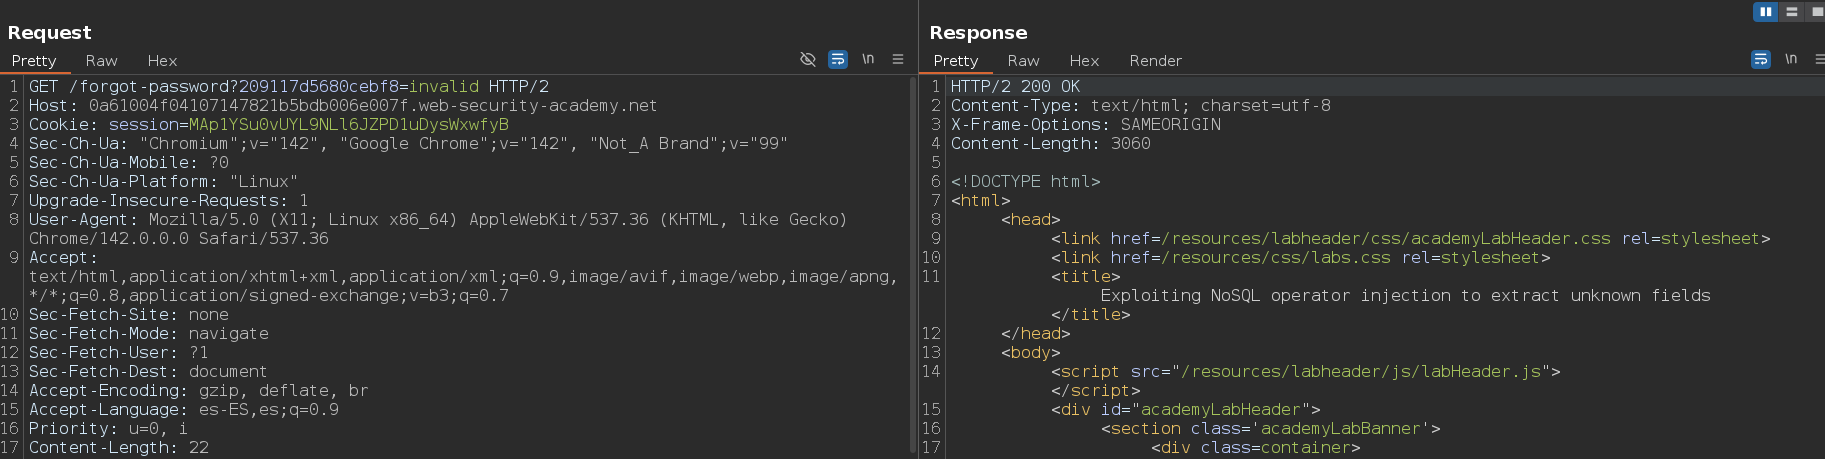
Task: Switch Request view to Hex
Action: (162, 61)
